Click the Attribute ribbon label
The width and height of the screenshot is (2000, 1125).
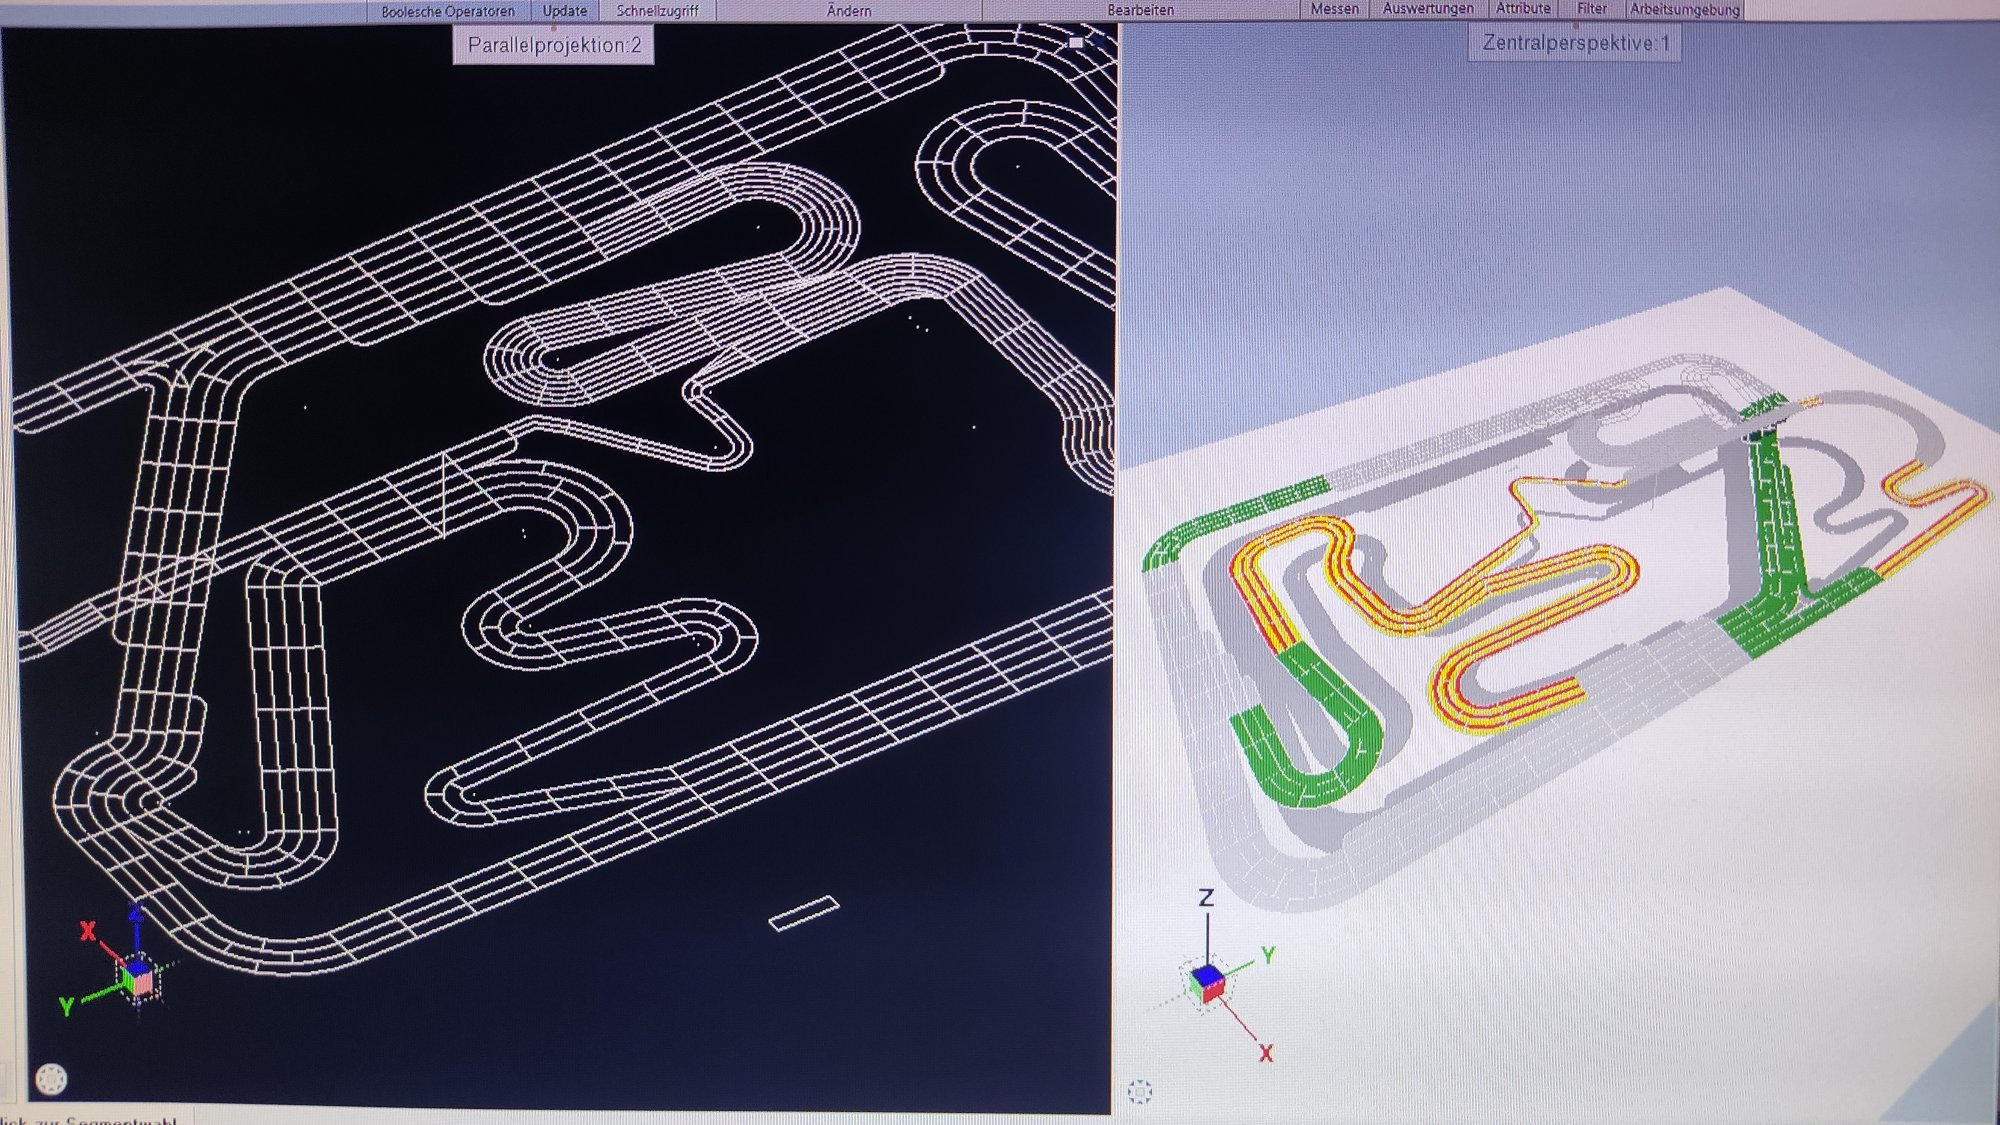click(x=1523, y=9)
